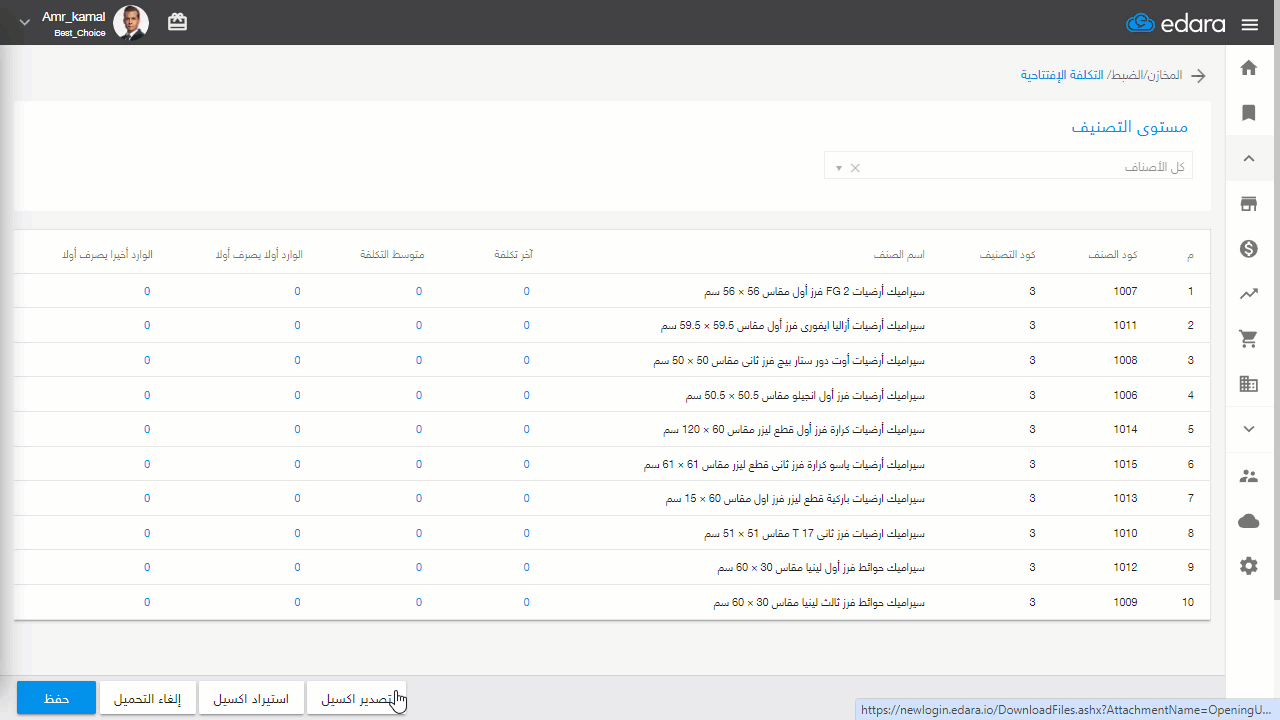Expand the user account dropdown chevron
Viewport: 1280px width, 720px height.
pos(25,23)
